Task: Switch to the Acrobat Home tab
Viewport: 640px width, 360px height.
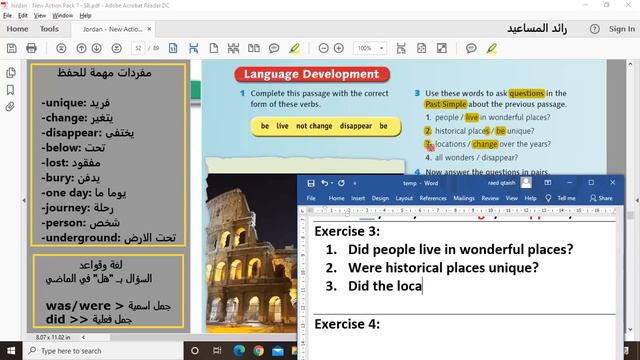Action: pyautogui.click(x=18, y=29)
